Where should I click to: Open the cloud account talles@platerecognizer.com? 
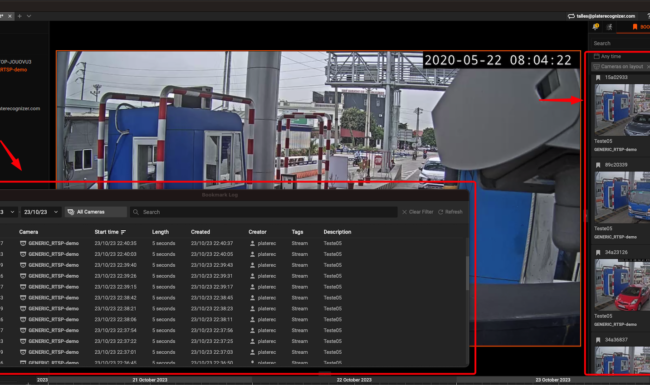pos(601,16)
